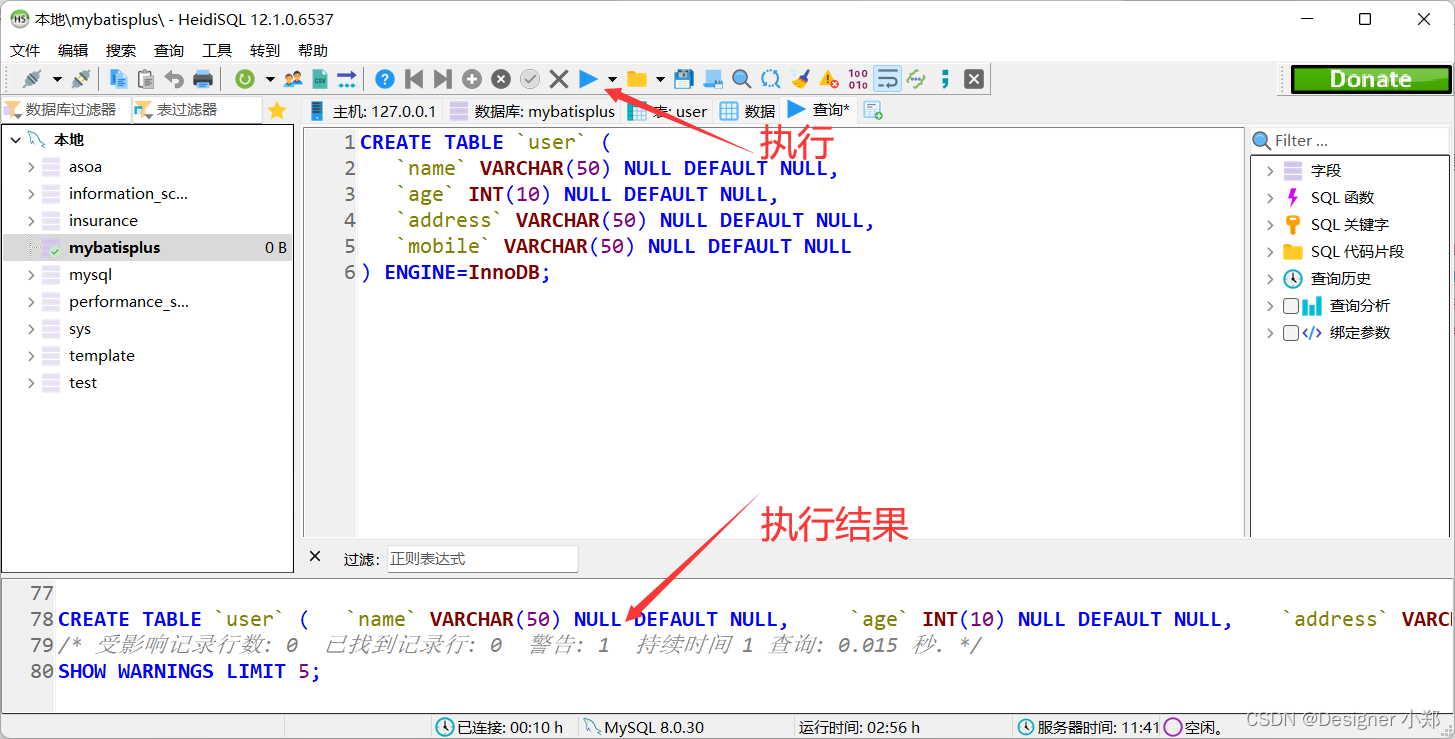Viewport: 1455px width, 739px height.
Task: Click the green Donate button
Action: [x=1370, y=79]
